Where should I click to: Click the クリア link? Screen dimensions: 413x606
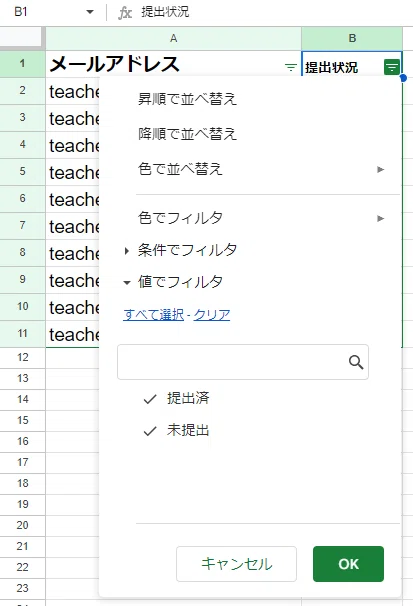click(212, 315)
